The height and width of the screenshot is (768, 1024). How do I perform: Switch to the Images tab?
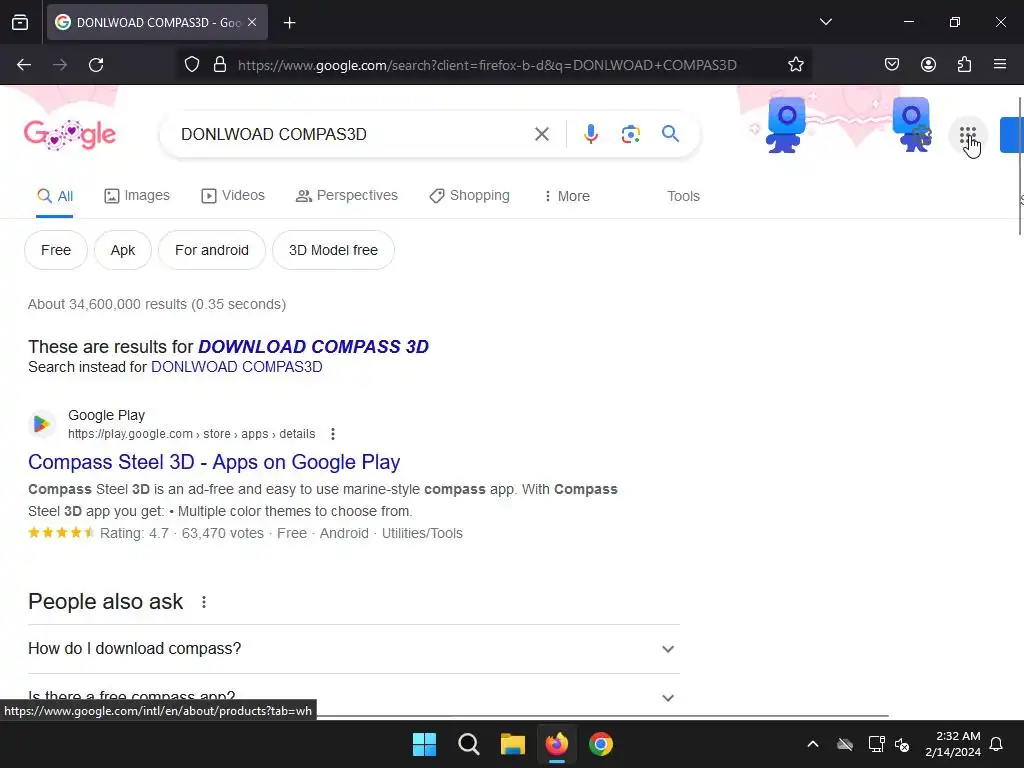136,196
